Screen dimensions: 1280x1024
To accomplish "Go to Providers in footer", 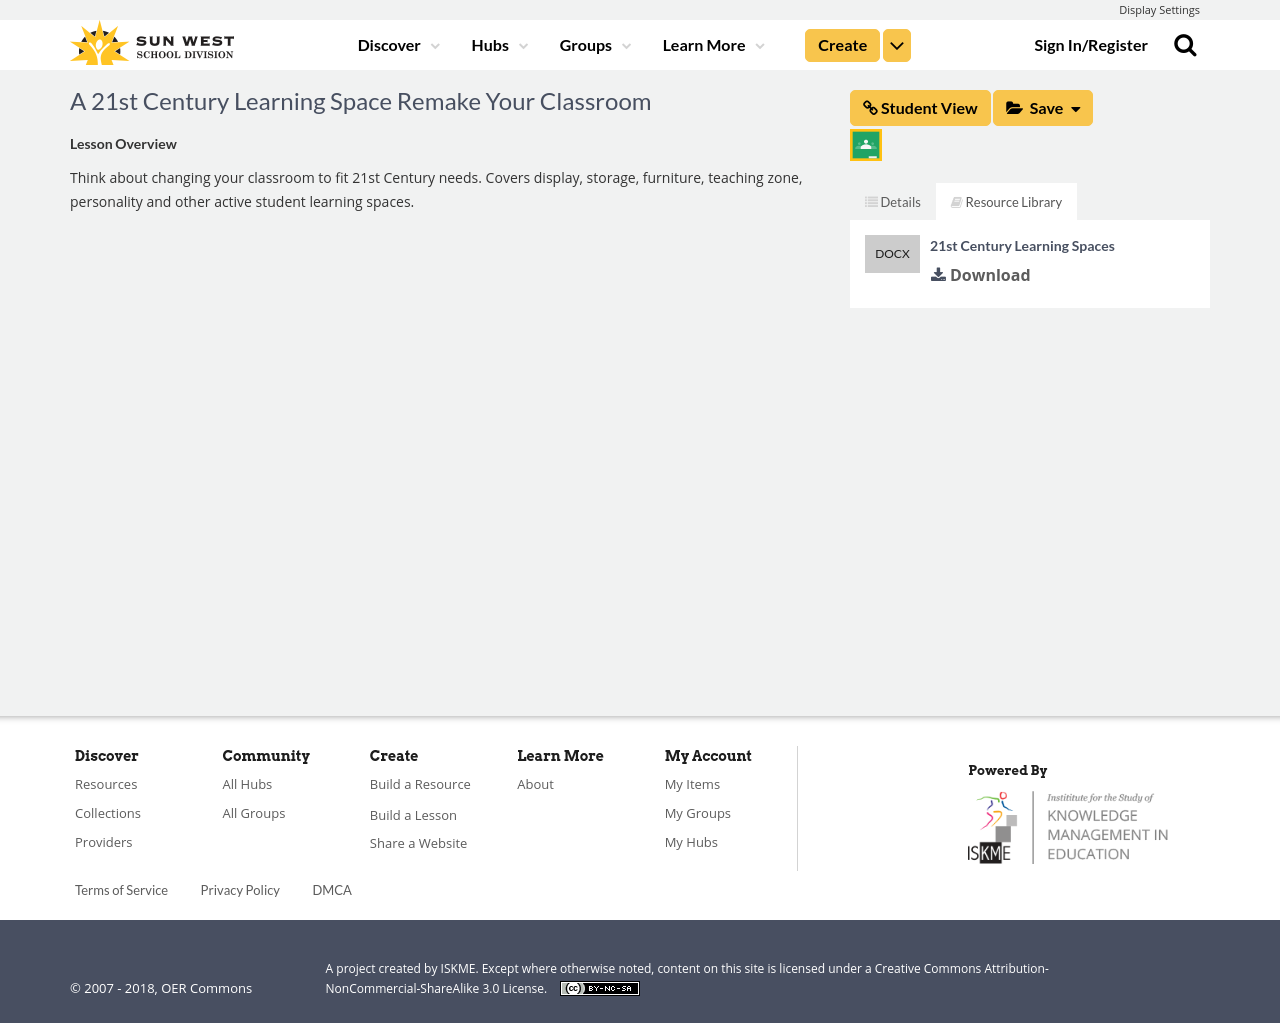I will [104, 843].
